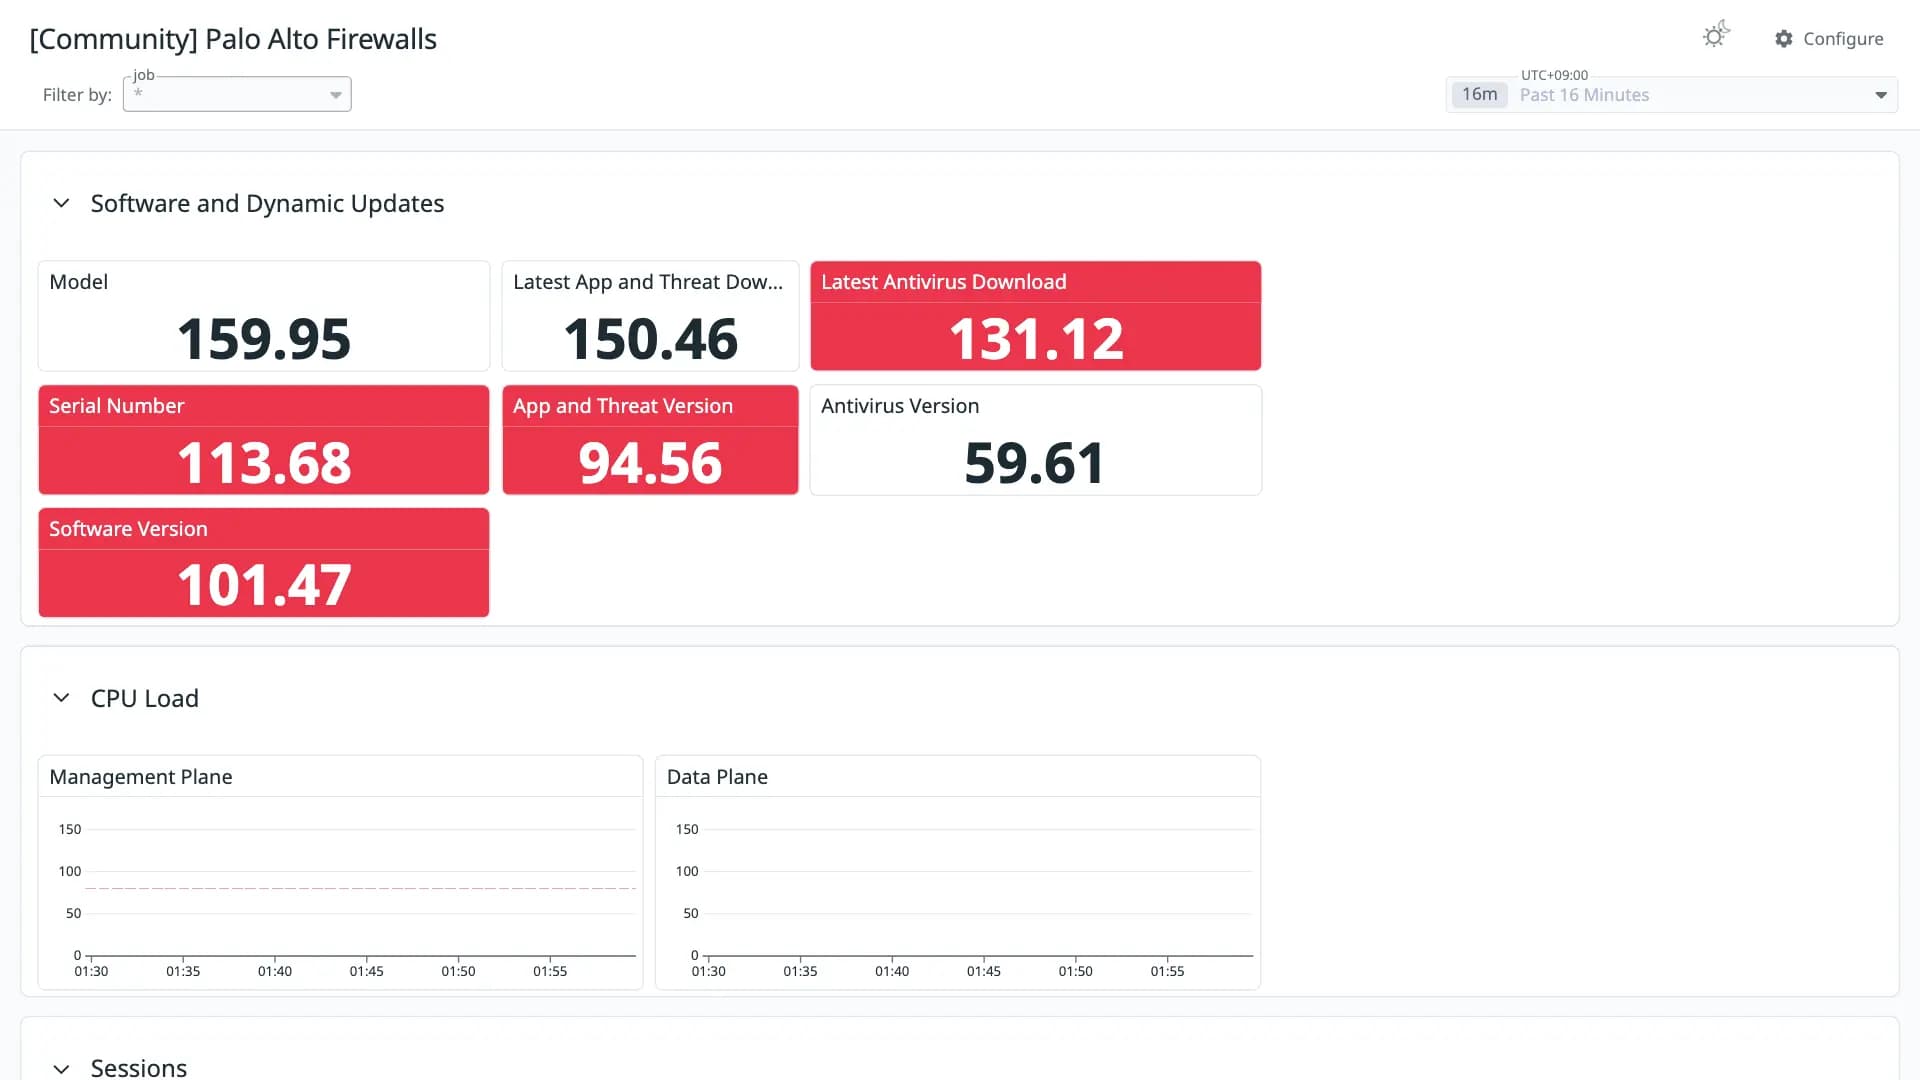Viewport: 1920px width, 1080px height.
Task: Open the Past 16 Minutes time range dropdown
Action: [x=1672, y=95]
